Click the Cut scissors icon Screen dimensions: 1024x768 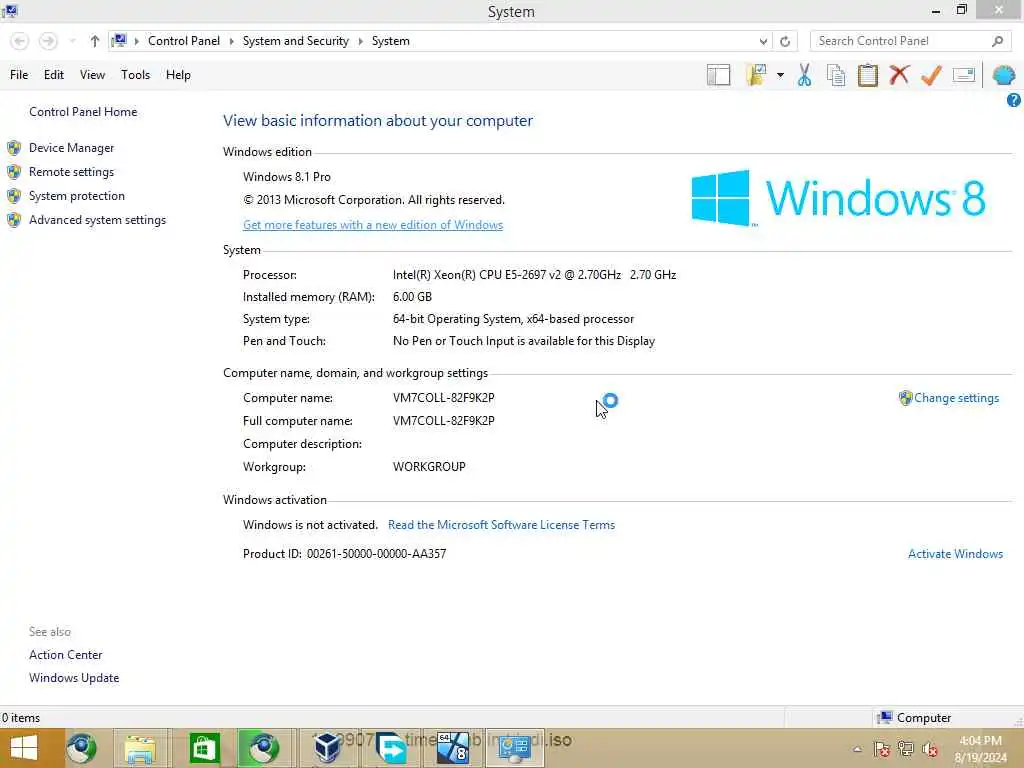(805, 75)
